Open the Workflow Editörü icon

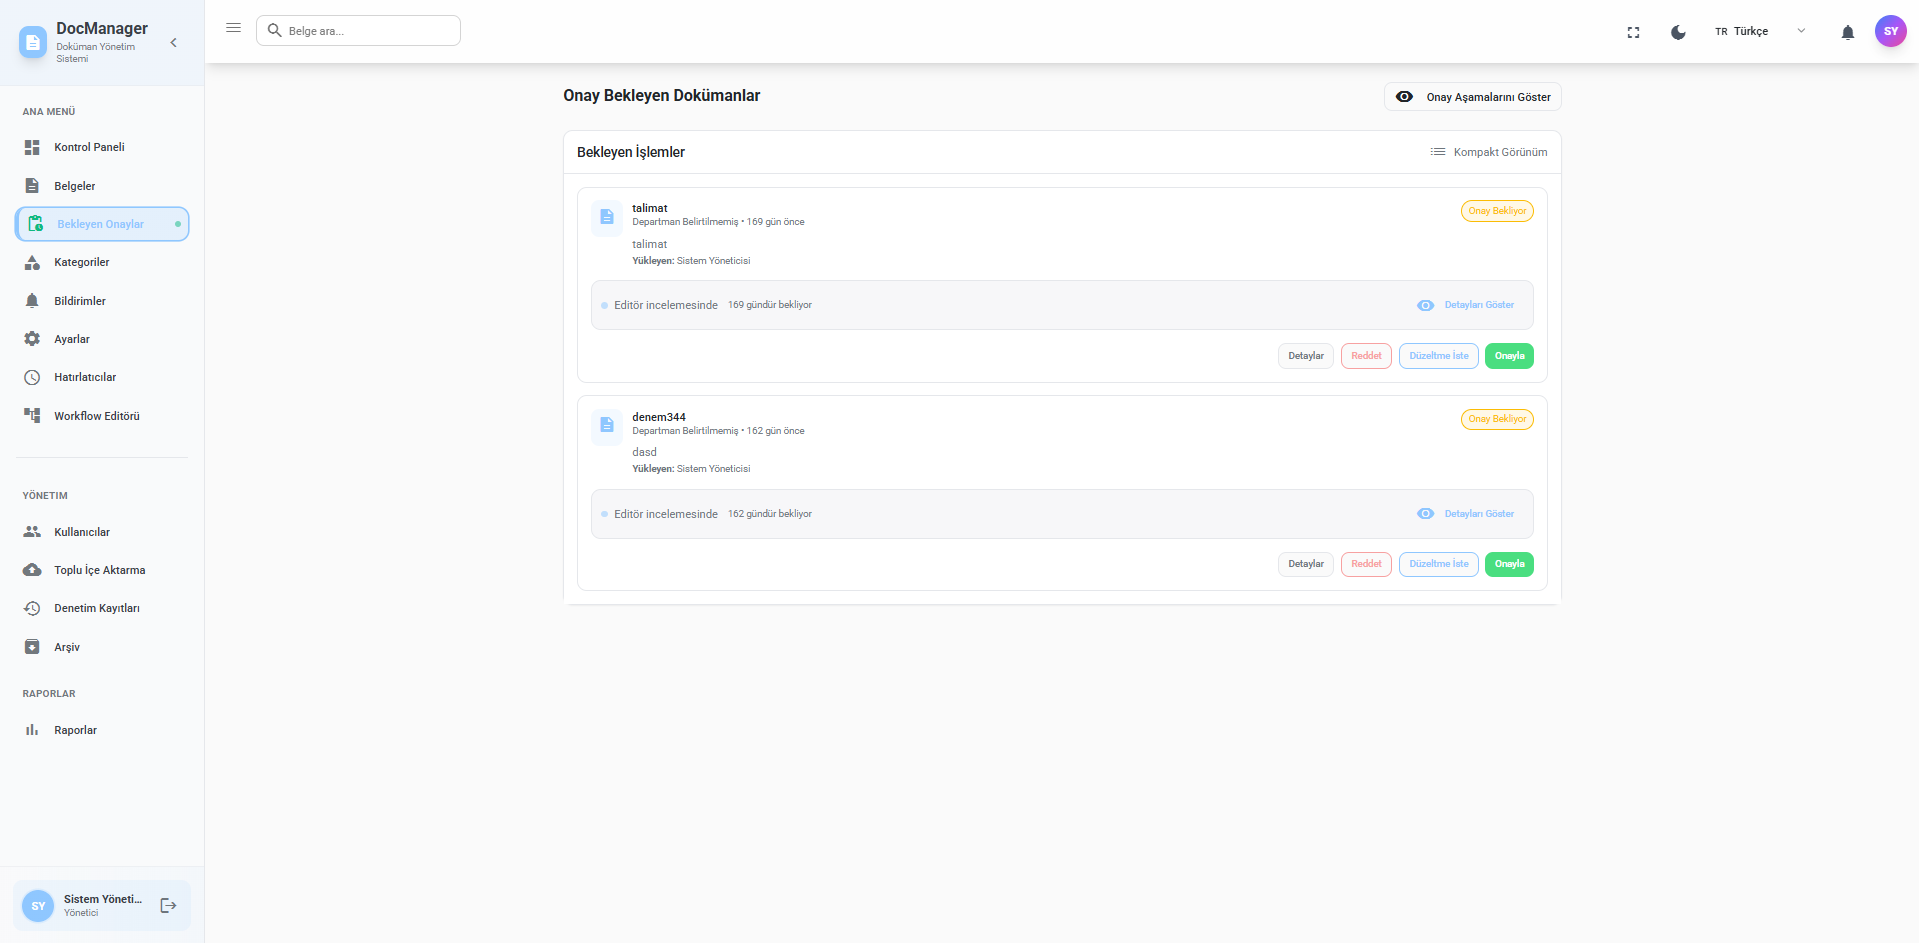(x=32, y=416)
